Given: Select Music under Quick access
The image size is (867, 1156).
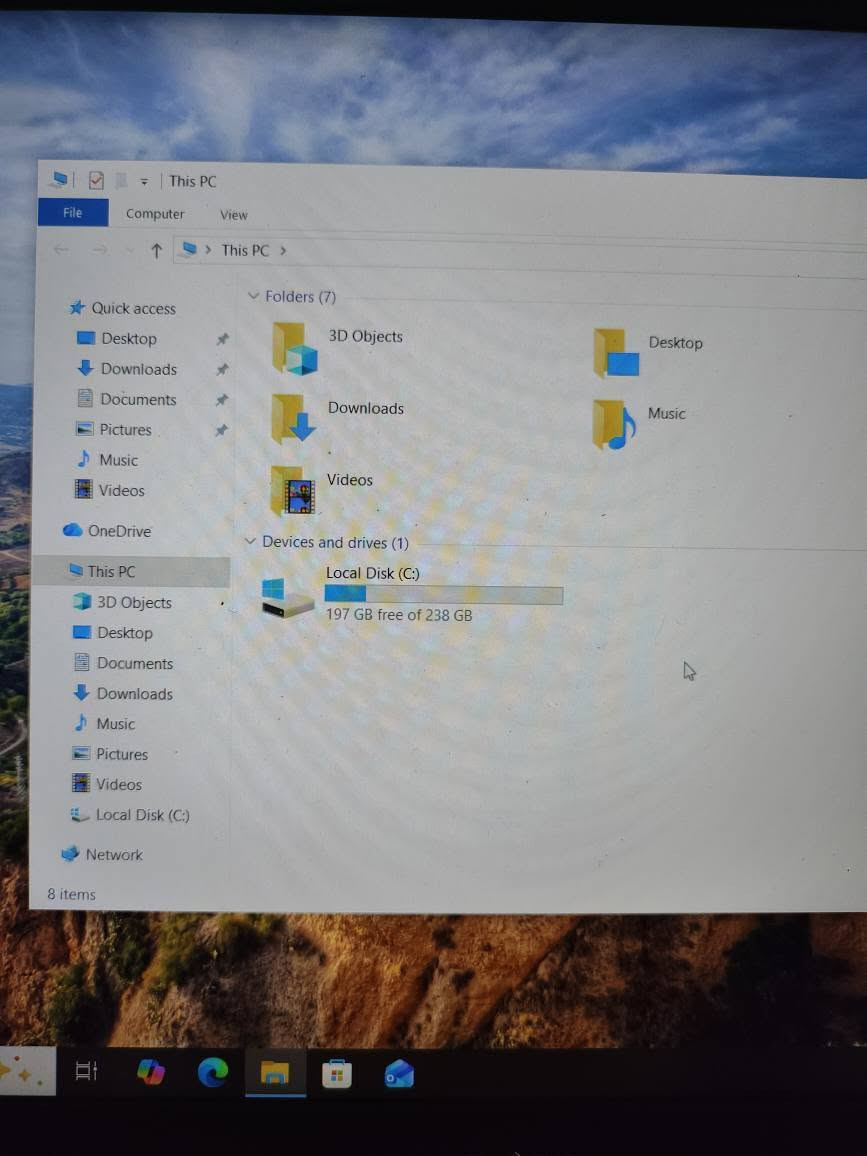Looking at the screenshot, I should click(119, 459).
